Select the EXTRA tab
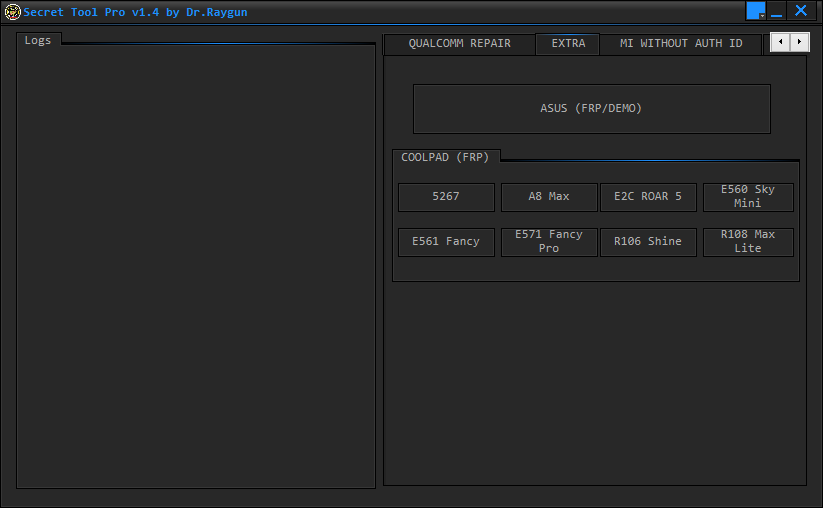This screenshot has height=508, width=823. (568, 44)
